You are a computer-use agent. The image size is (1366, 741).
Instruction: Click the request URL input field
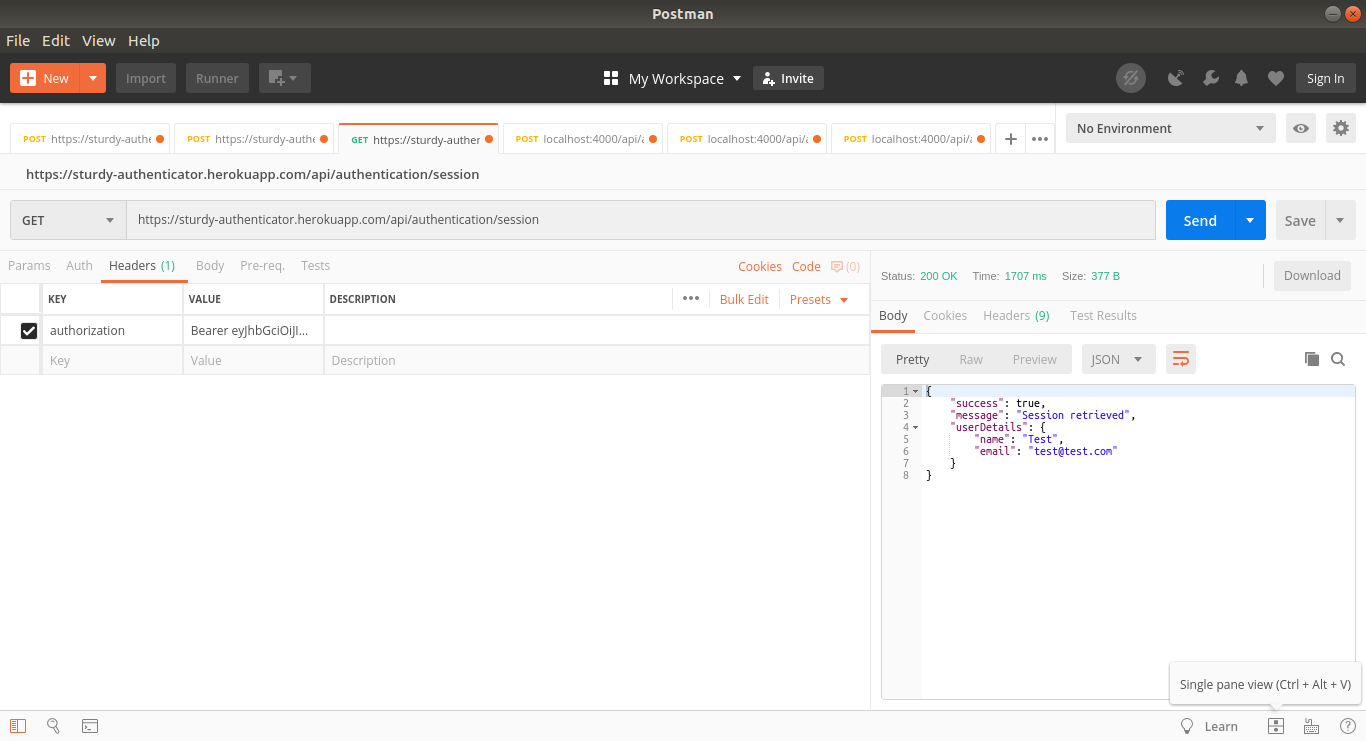coord(640,220)
